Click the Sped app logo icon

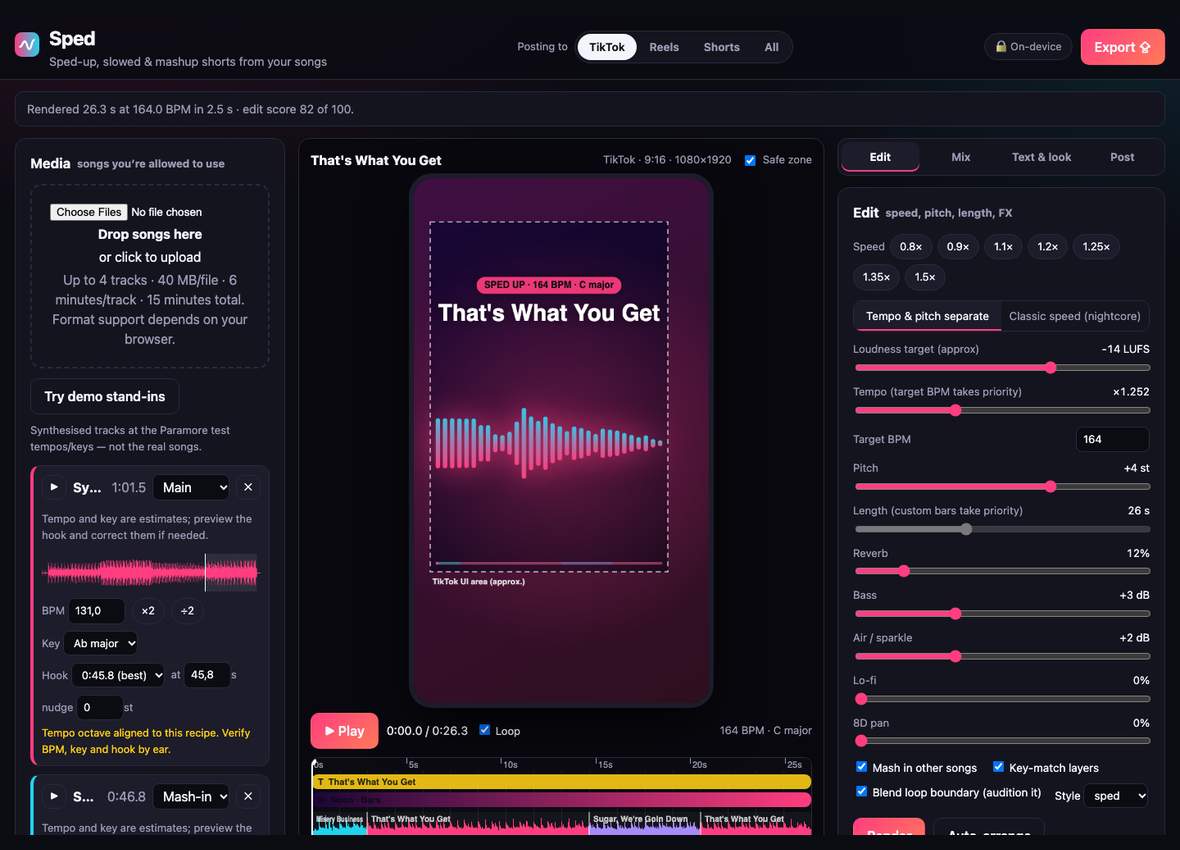pos(27,44)
